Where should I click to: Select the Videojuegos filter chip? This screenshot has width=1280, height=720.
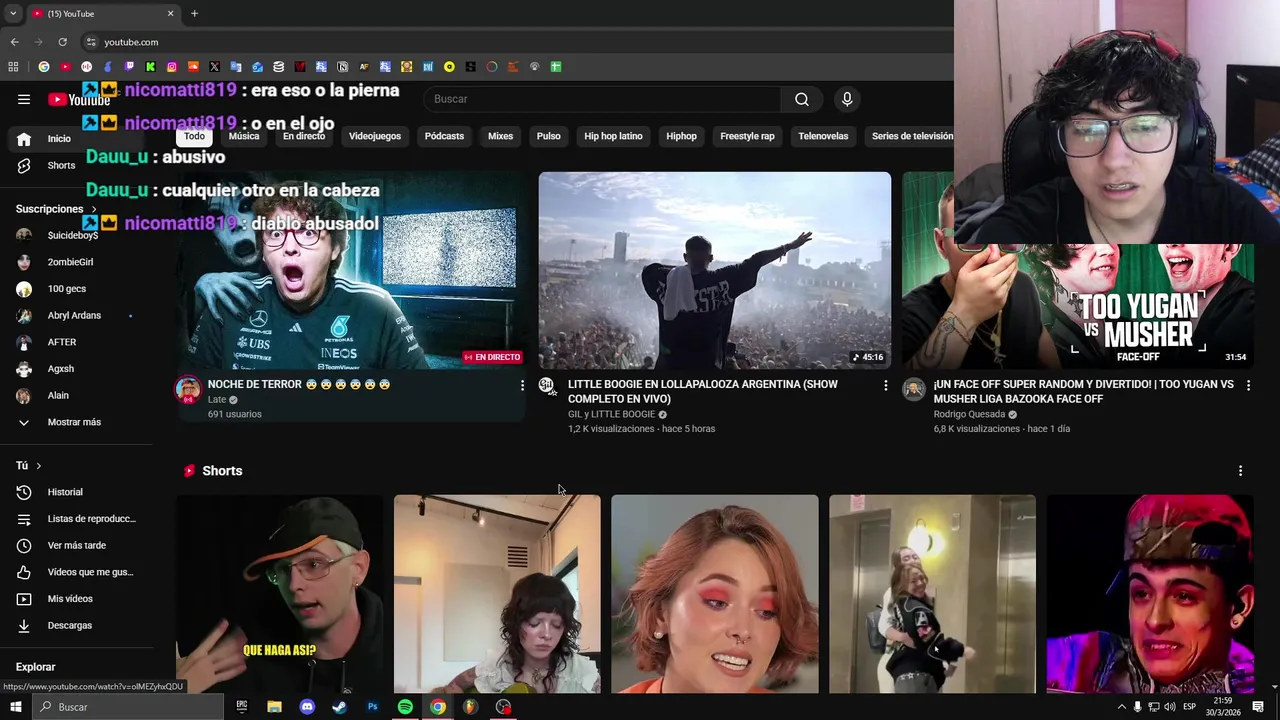coord(375,136)
